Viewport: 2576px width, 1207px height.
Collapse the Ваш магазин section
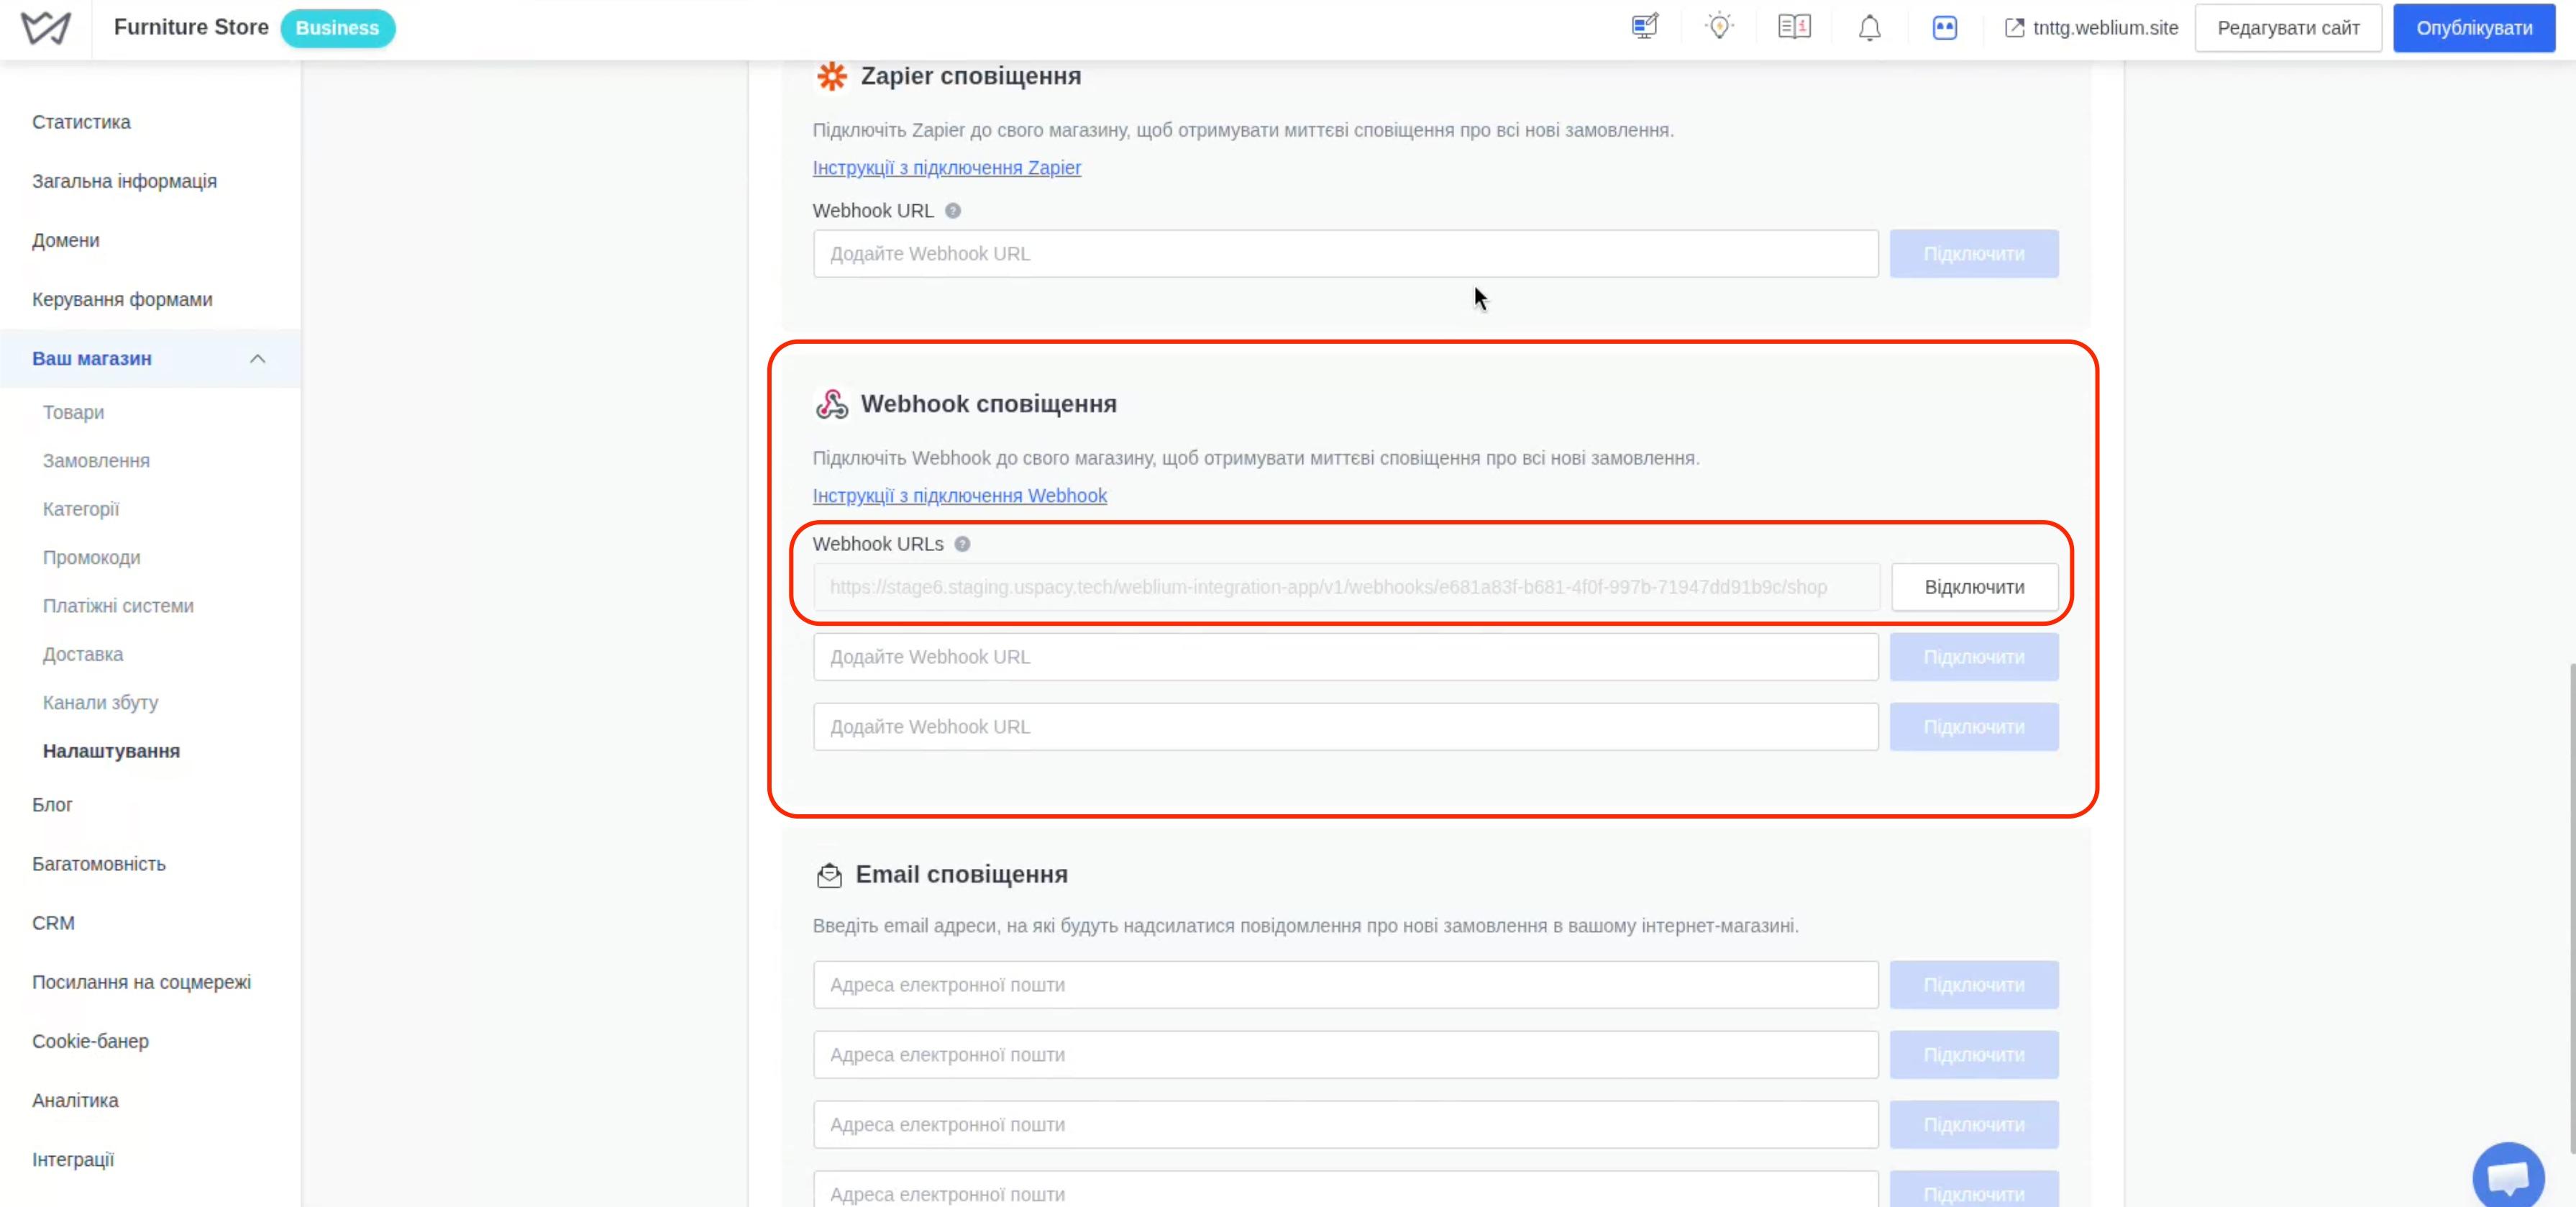click(257, 359)
